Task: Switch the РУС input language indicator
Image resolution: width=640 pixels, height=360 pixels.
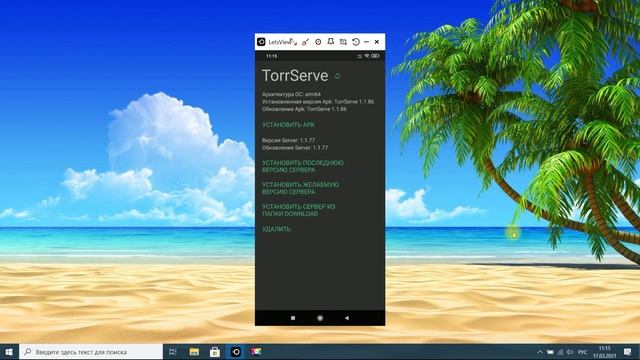Action: click(583, 352)
